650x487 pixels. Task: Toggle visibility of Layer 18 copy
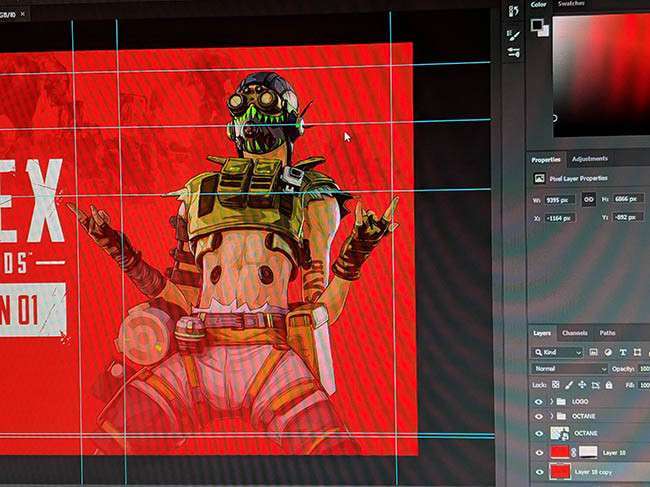[539, 470]
